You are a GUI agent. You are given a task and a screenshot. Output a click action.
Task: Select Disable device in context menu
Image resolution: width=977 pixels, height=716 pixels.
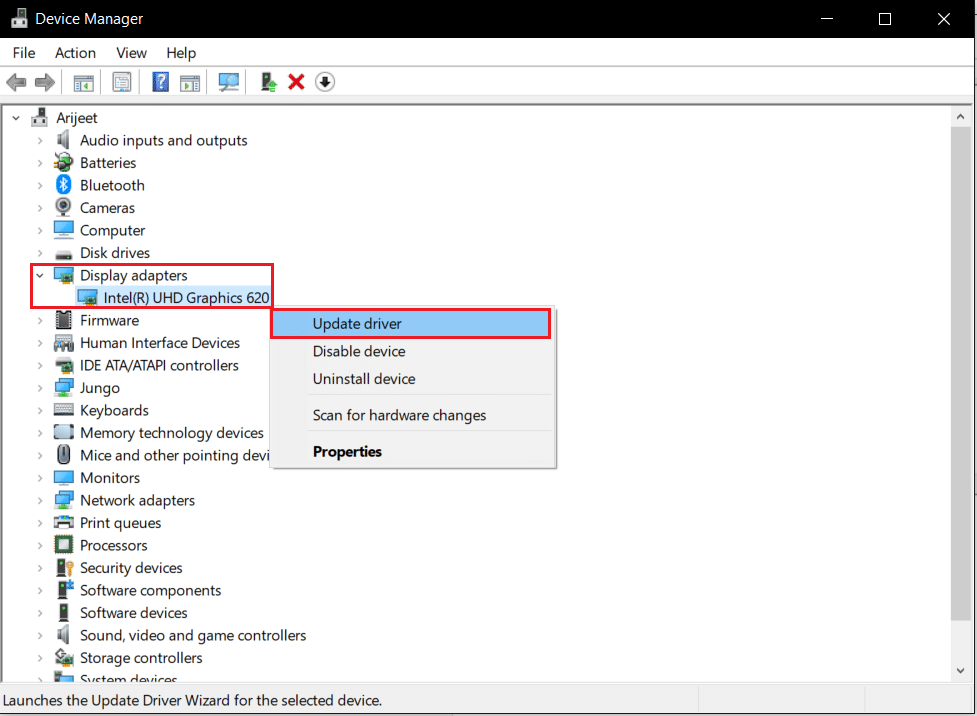(x=359, y=352)
